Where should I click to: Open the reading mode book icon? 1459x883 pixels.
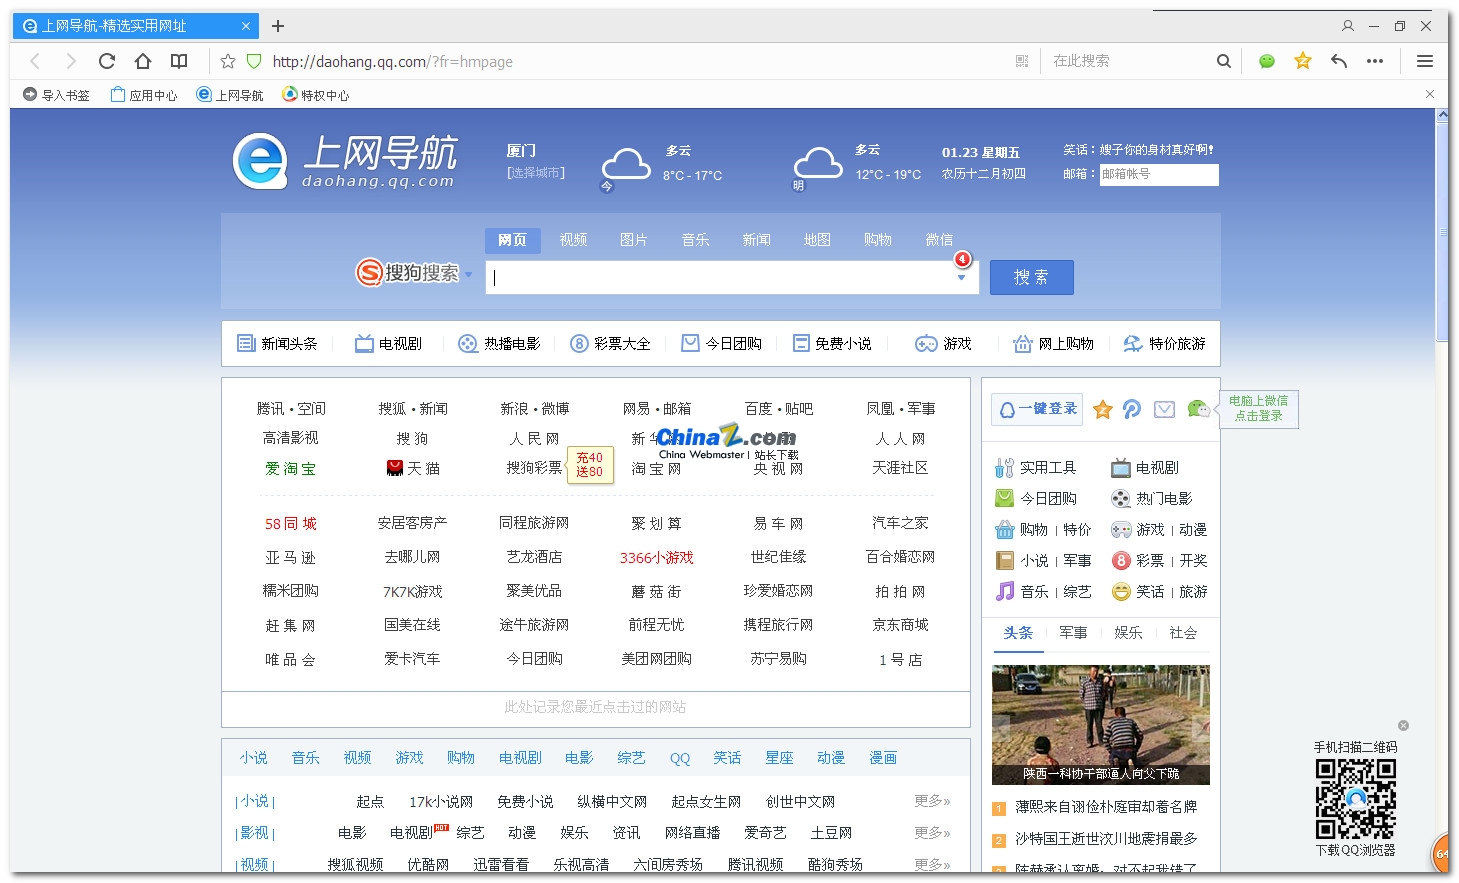179,61
